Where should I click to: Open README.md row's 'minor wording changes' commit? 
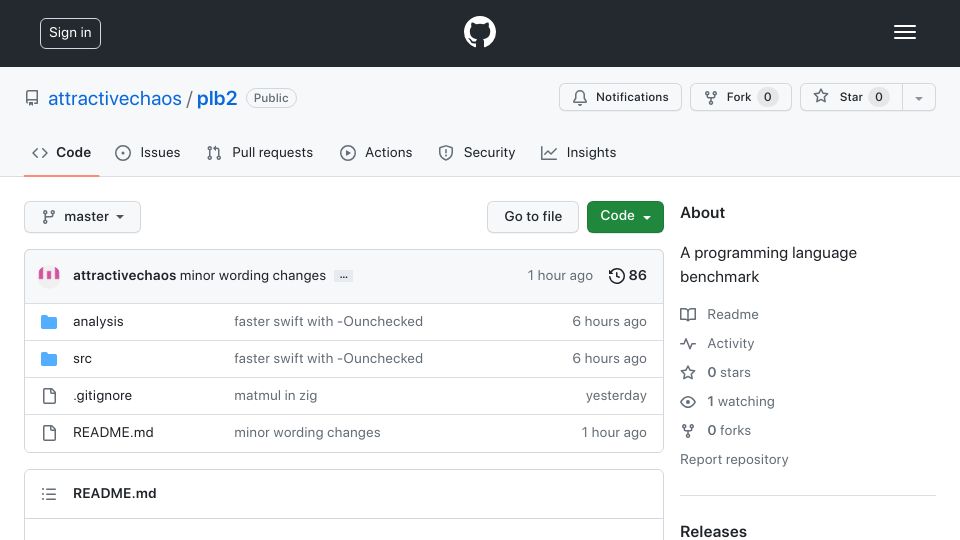(x=307, y=432)
